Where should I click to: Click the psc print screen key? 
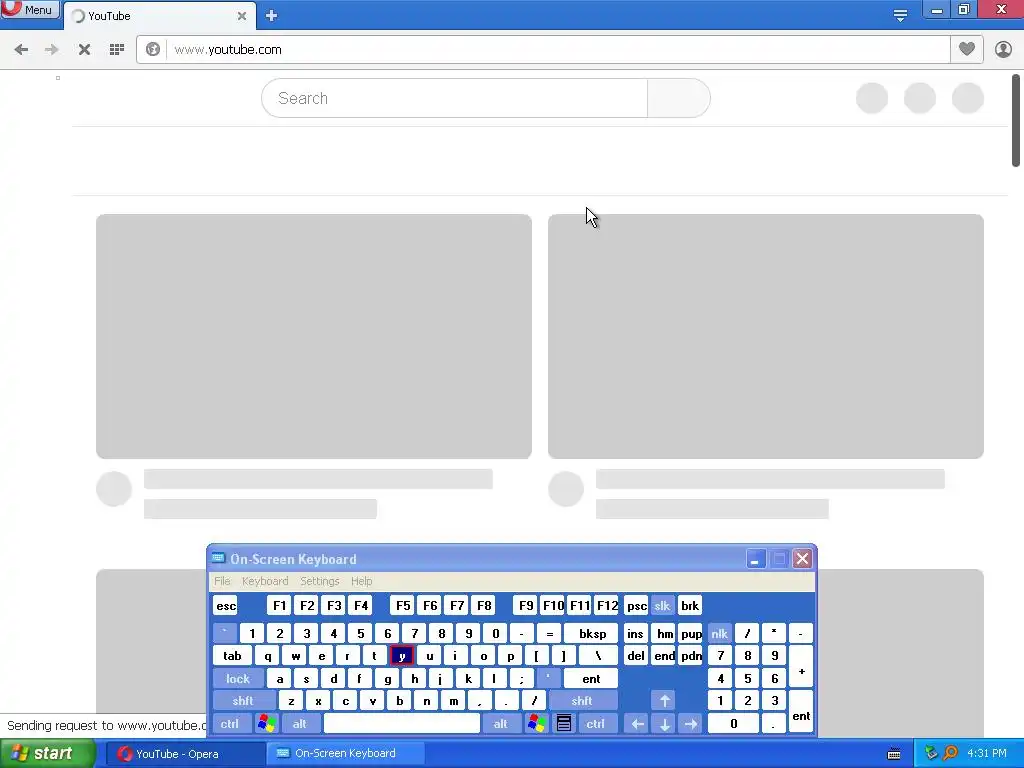636,605
